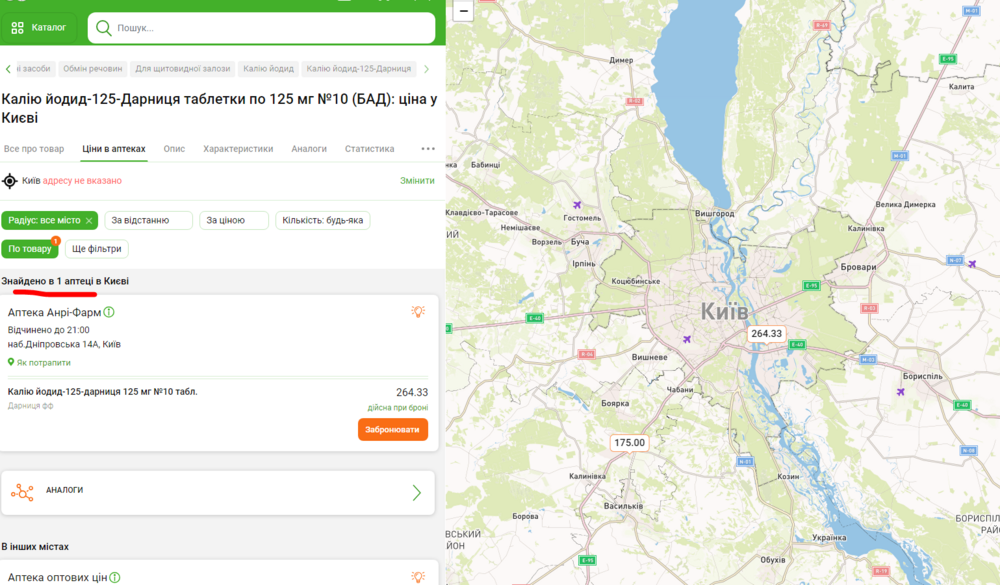The image size is (1000, 585).
Task: Focus the Пошук search field
Action: 261,28
